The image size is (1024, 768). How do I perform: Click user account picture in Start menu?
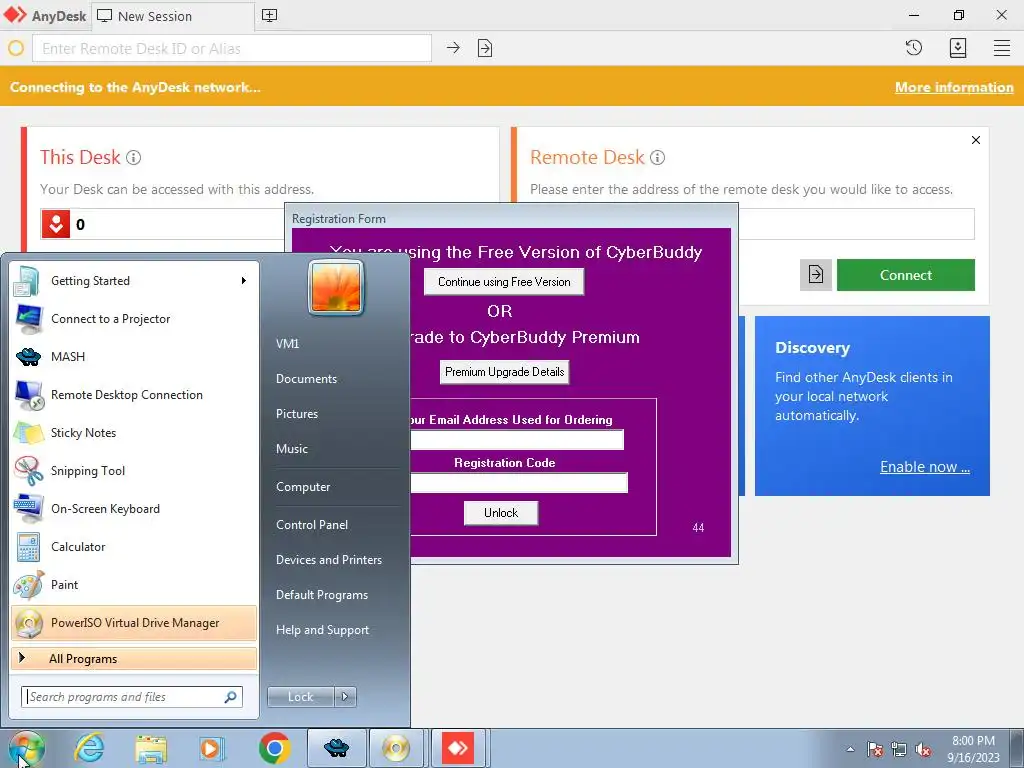[336, 288]
